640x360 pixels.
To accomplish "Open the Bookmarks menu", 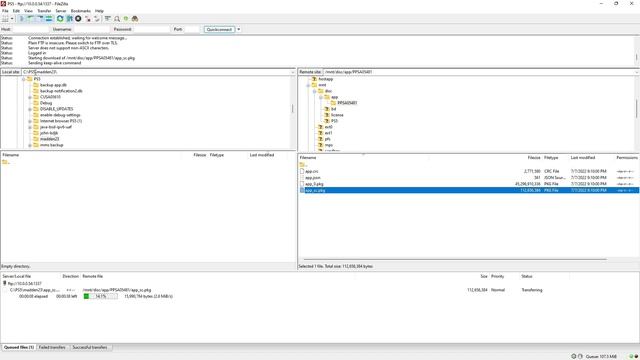I will click(81, 11).
